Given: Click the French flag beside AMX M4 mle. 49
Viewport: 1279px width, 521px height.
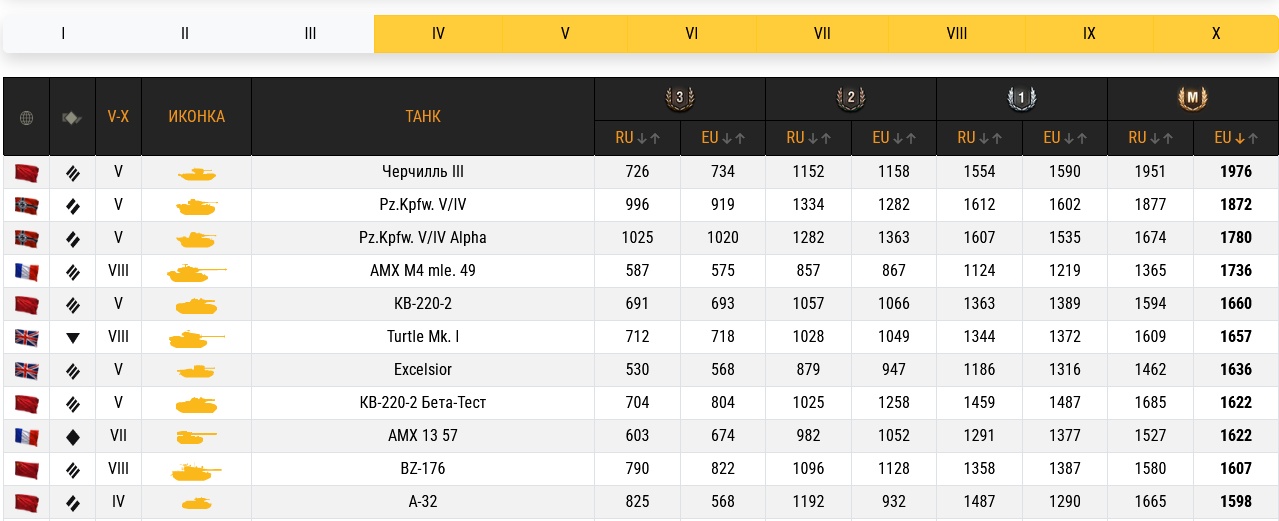Looking at the screenshot, I should coord(26,271).
